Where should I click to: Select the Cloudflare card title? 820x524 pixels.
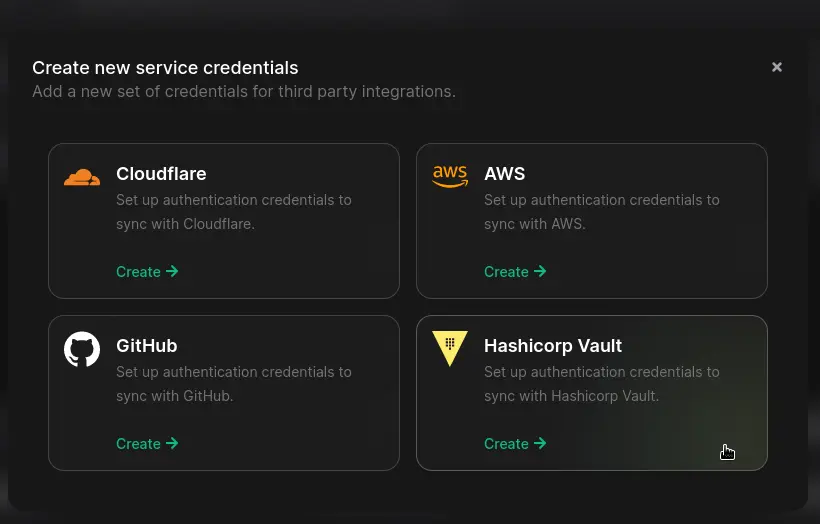(x=161, y=174)
